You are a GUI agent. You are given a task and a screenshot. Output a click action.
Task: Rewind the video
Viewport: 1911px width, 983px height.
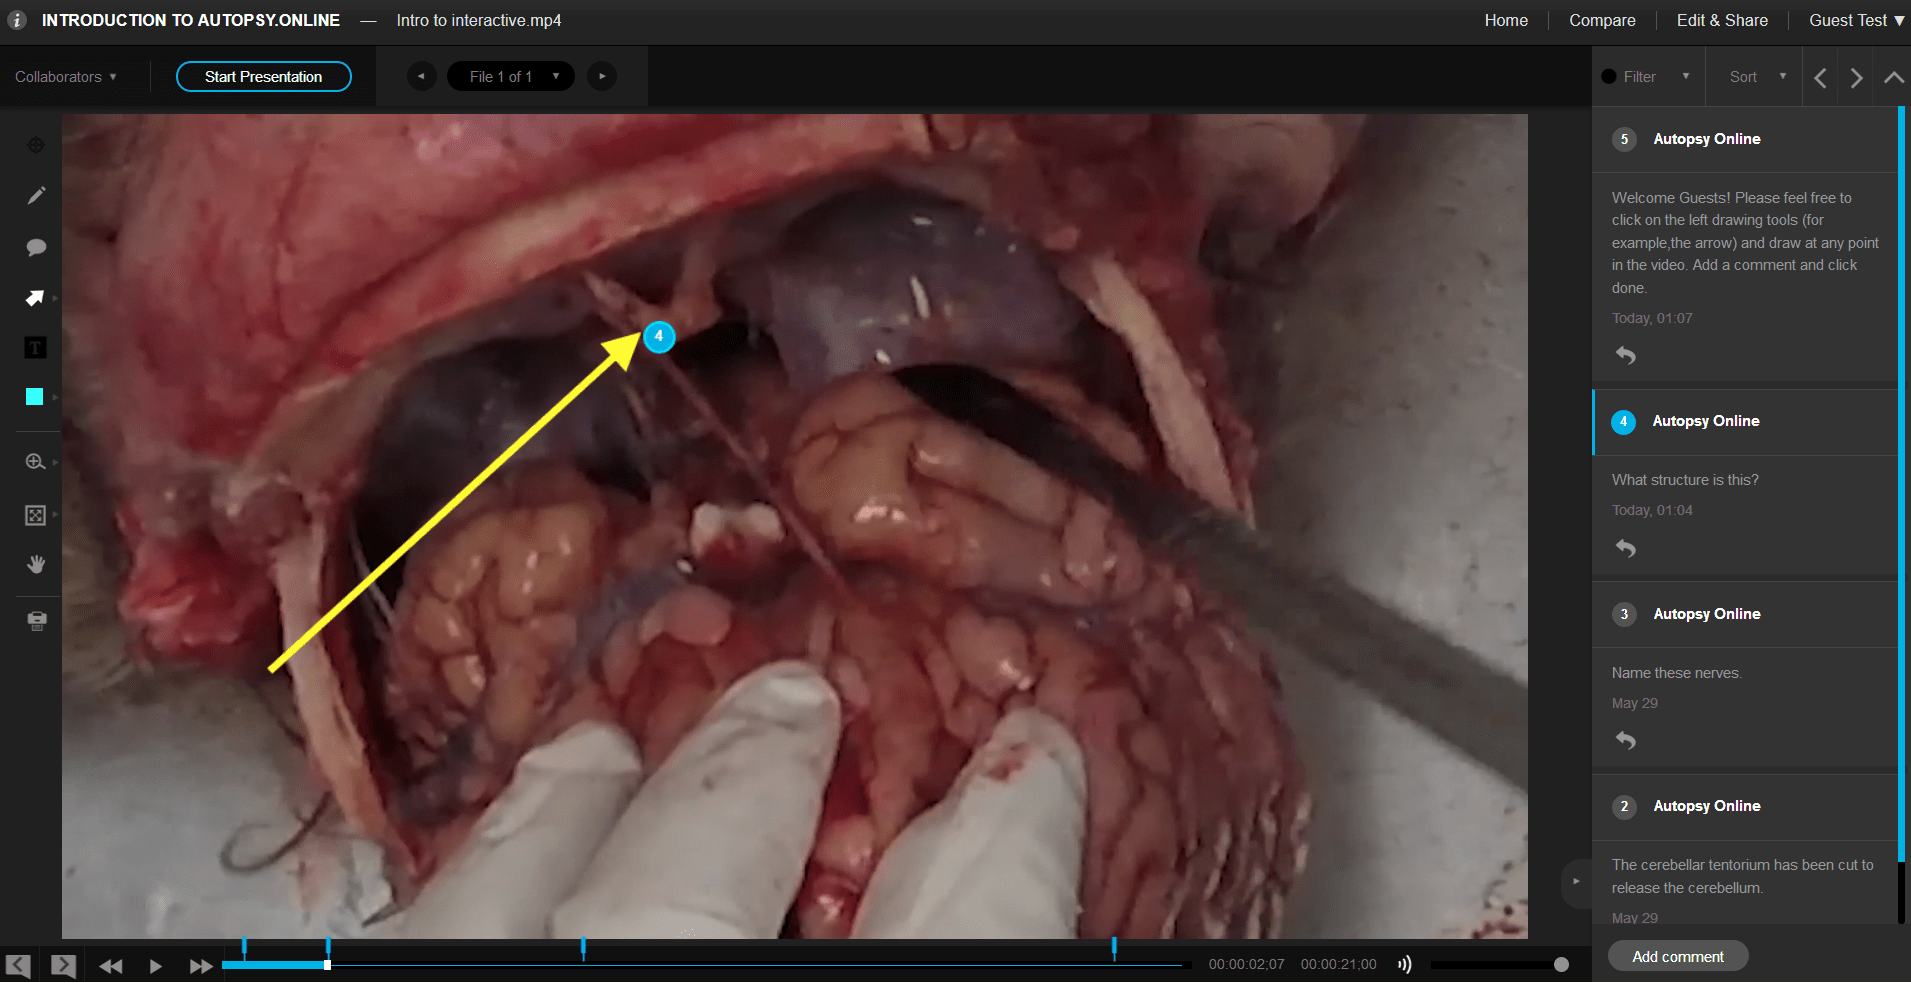point(110,966)
